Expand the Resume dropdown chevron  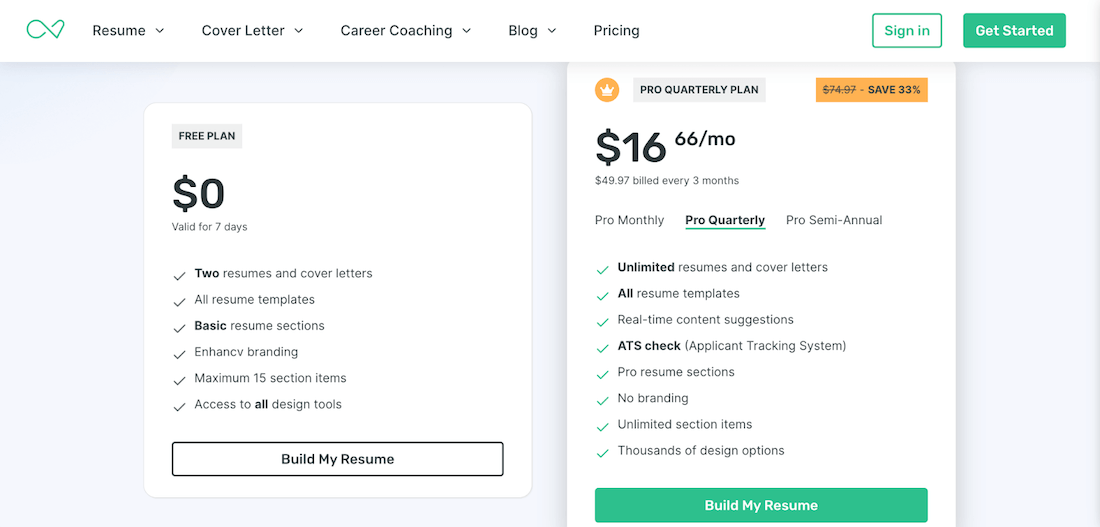159,31
